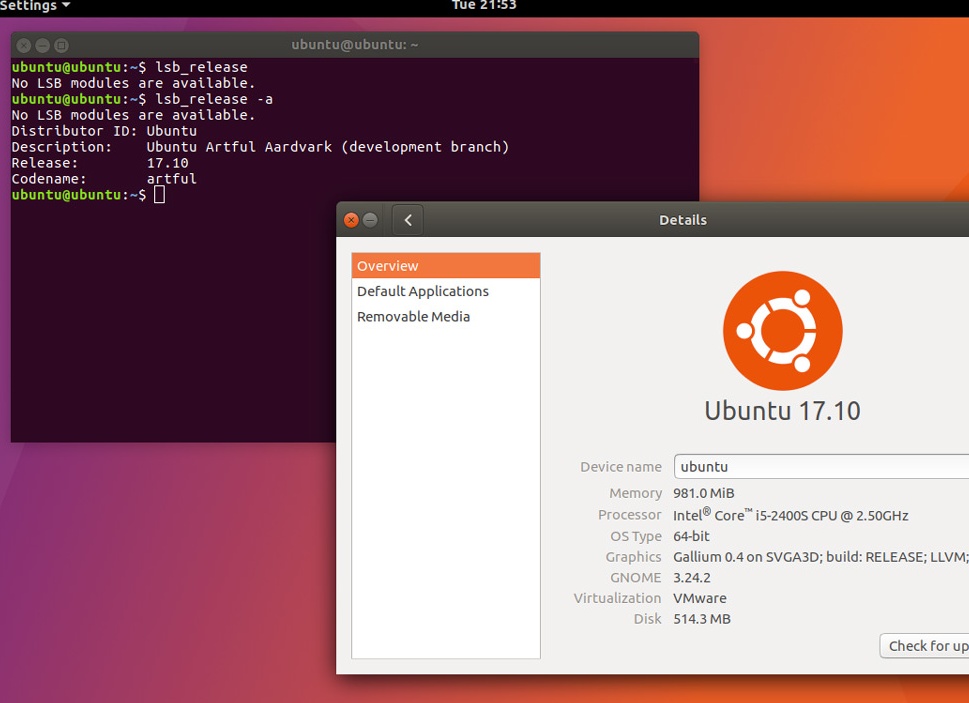969x703 pixels.
Task: Minimize the Details window
Action: click(x=370, y=220)
